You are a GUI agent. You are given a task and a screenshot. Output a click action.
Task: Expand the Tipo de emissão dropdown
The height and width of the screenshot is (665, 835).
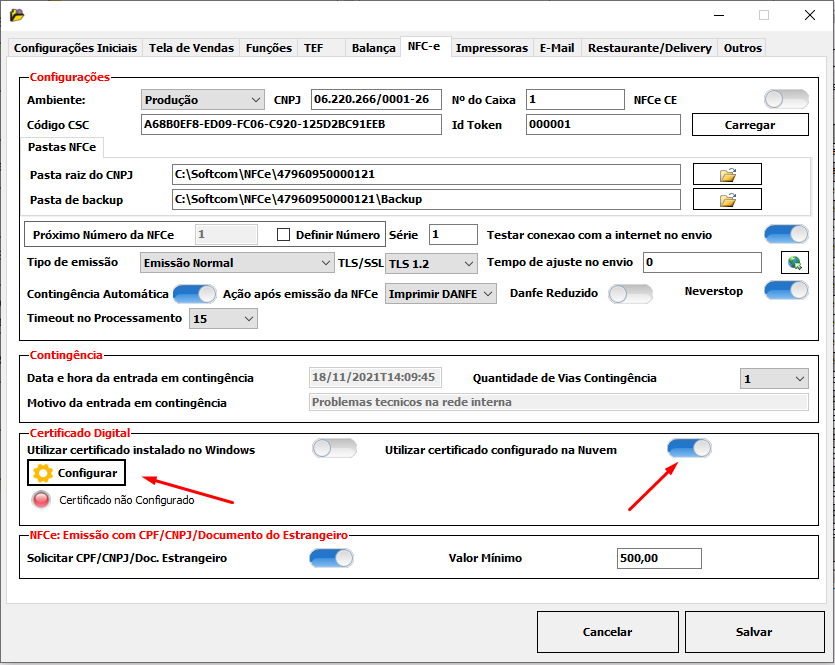237,263
